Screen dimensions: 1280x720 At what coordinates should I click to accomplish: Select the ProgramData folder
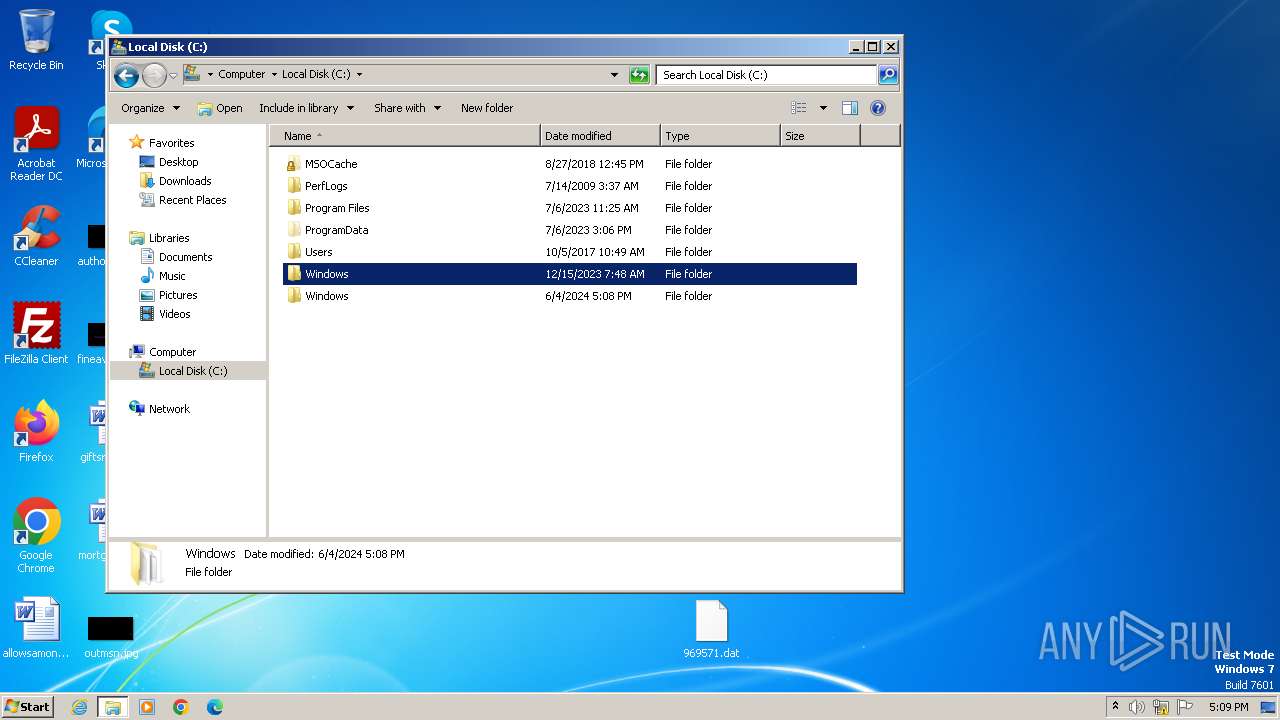point(570,230)
